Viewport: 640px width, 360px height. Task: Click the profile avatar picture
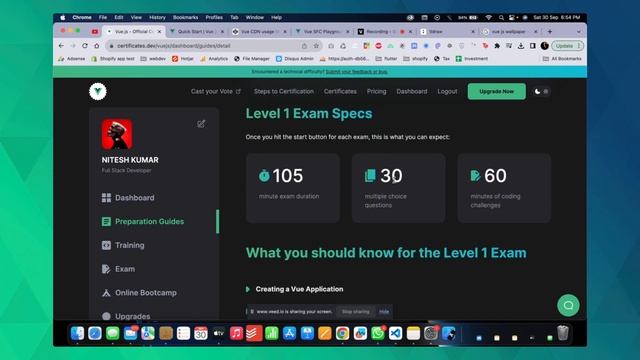(x=117, y=134)
